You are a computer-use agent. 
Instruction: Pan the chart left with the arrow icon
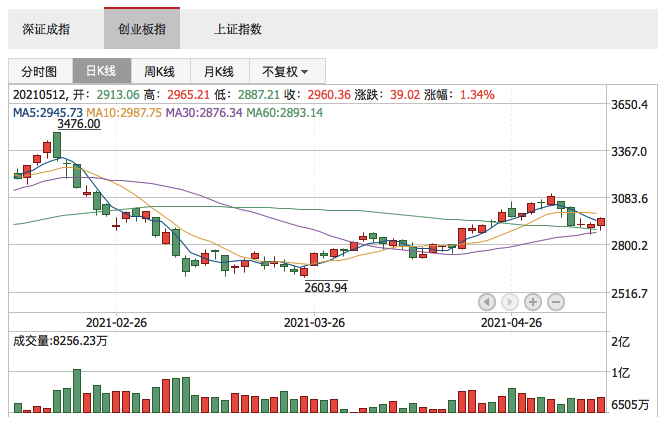tap(486, 302)
